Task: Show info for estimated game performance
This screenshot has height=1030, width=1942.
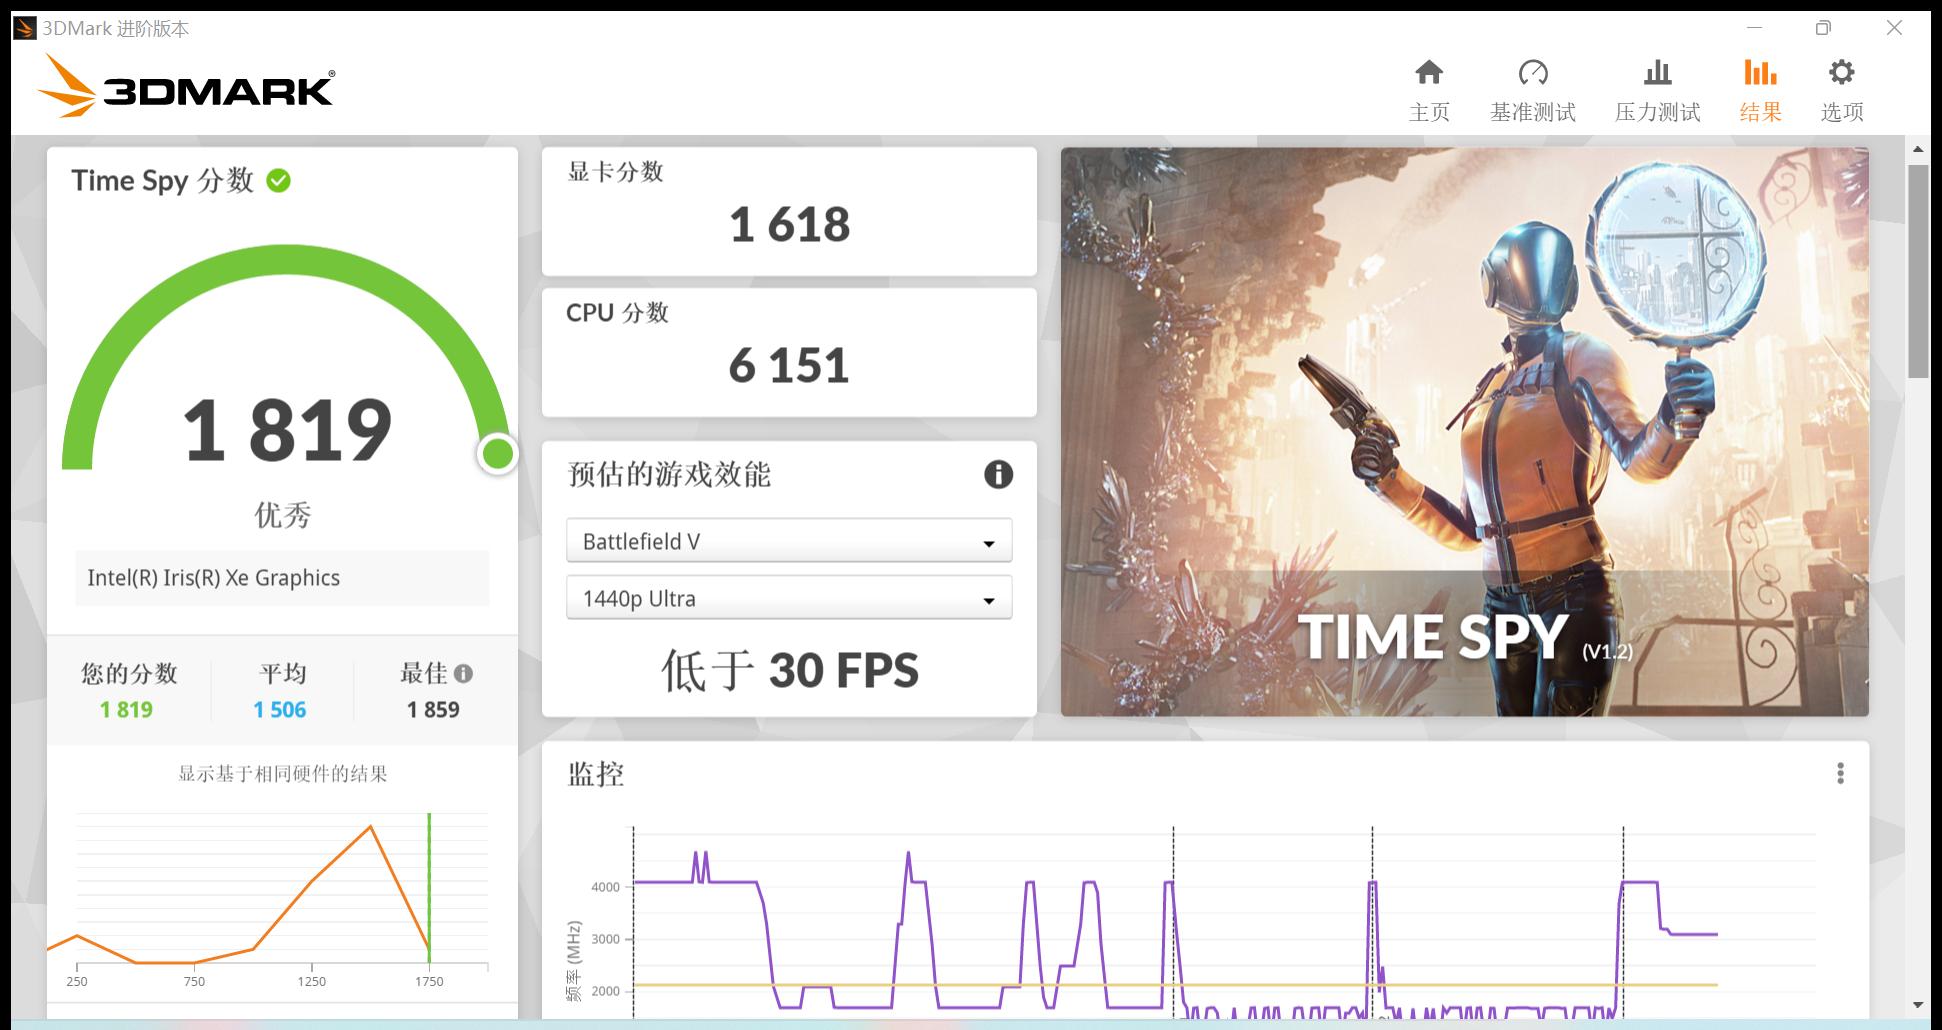Action: [x=998, y=474]
